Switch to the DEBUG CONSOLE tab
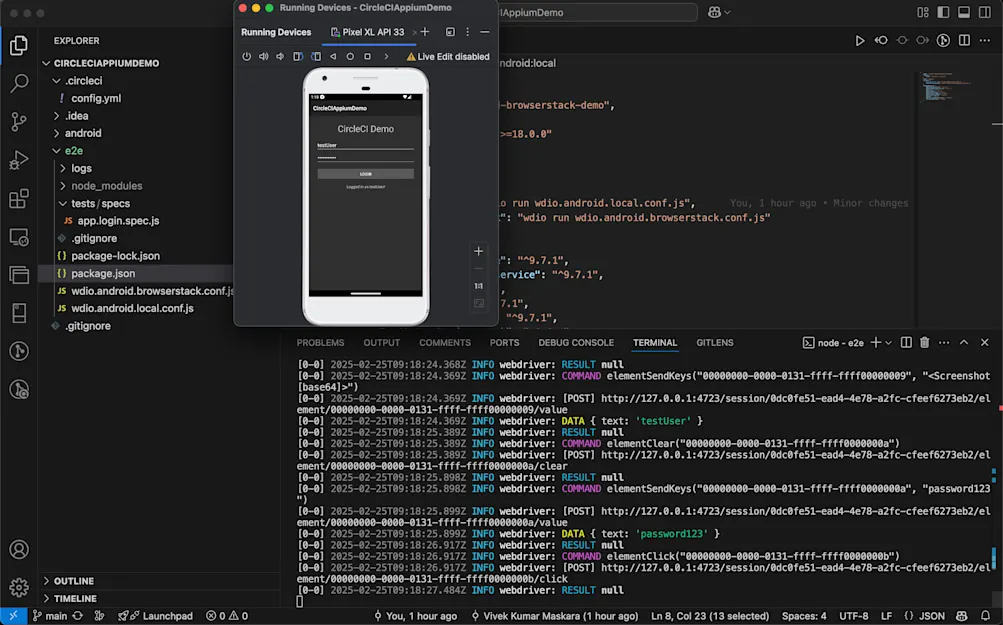Viewport: 1003px width, 625px height. coord(576,342)
